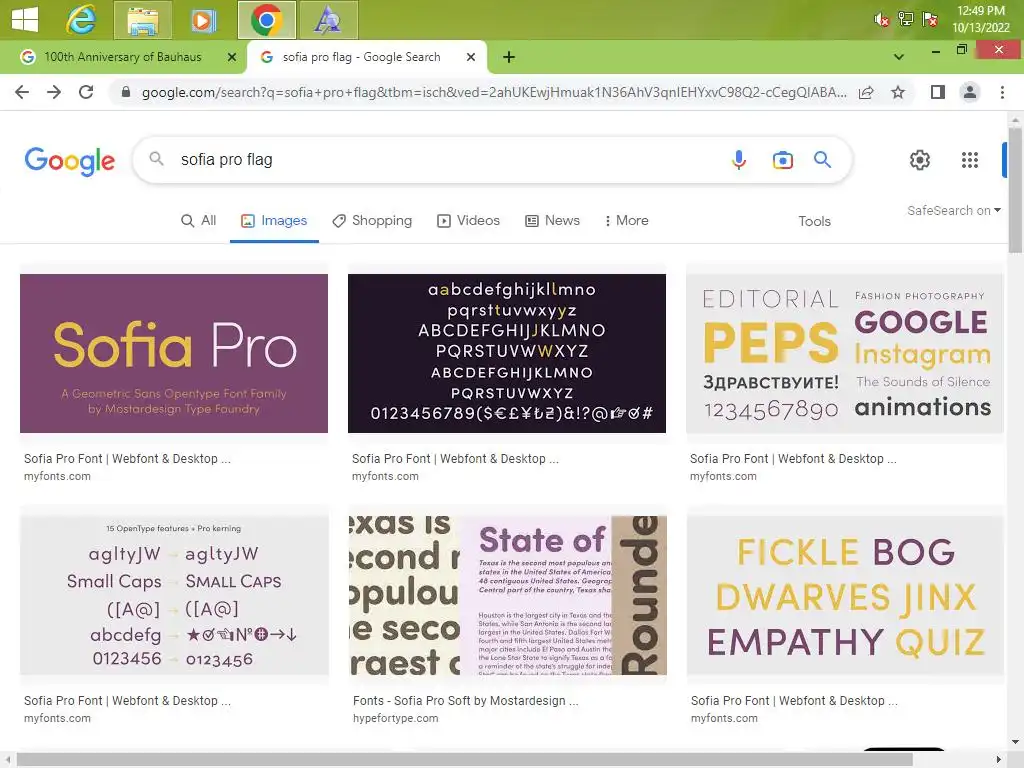The image size is (1024, 768).
Task: Close the sofia pro flag tab
Action: tap(470, 57)
